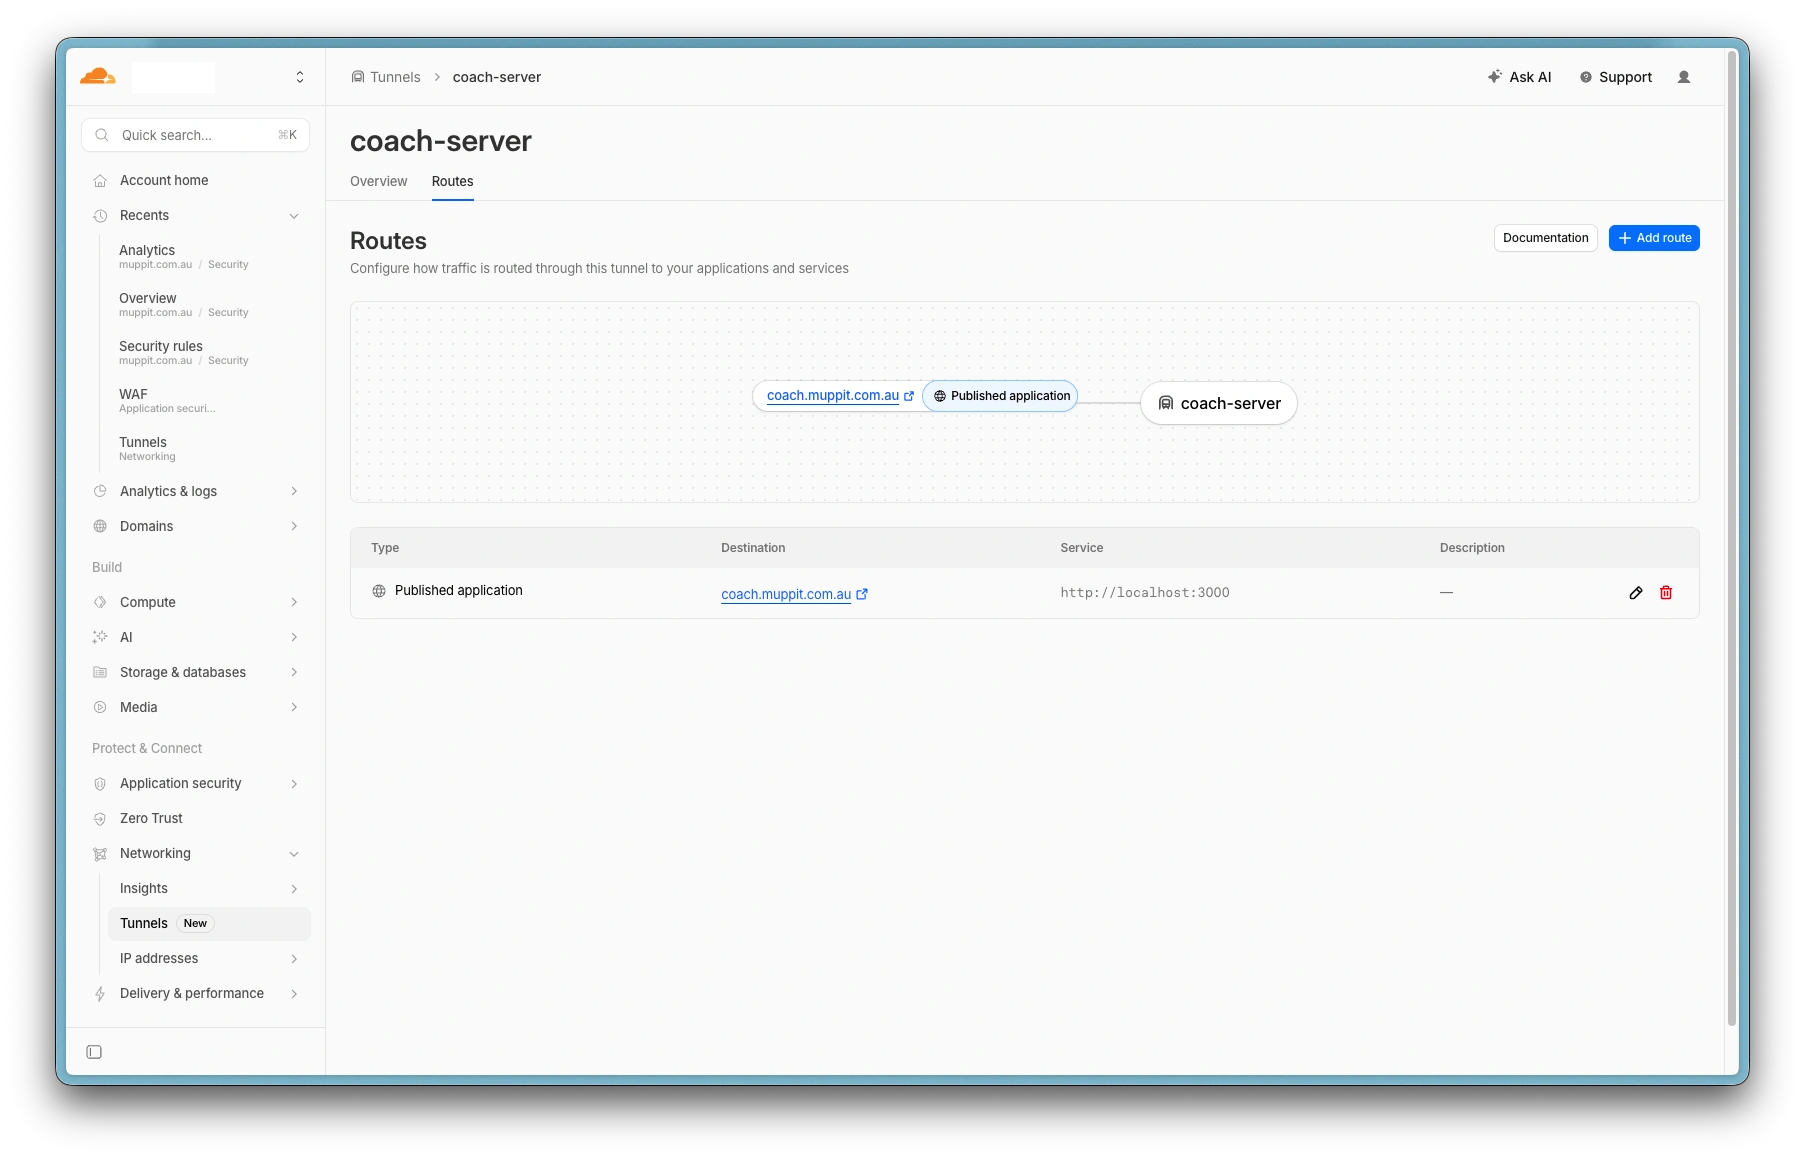The height and width of the screenshot is (1159, 1805).
Task: Collapse the sidebar using bottom panel icon
Action: coord(94,1052)
